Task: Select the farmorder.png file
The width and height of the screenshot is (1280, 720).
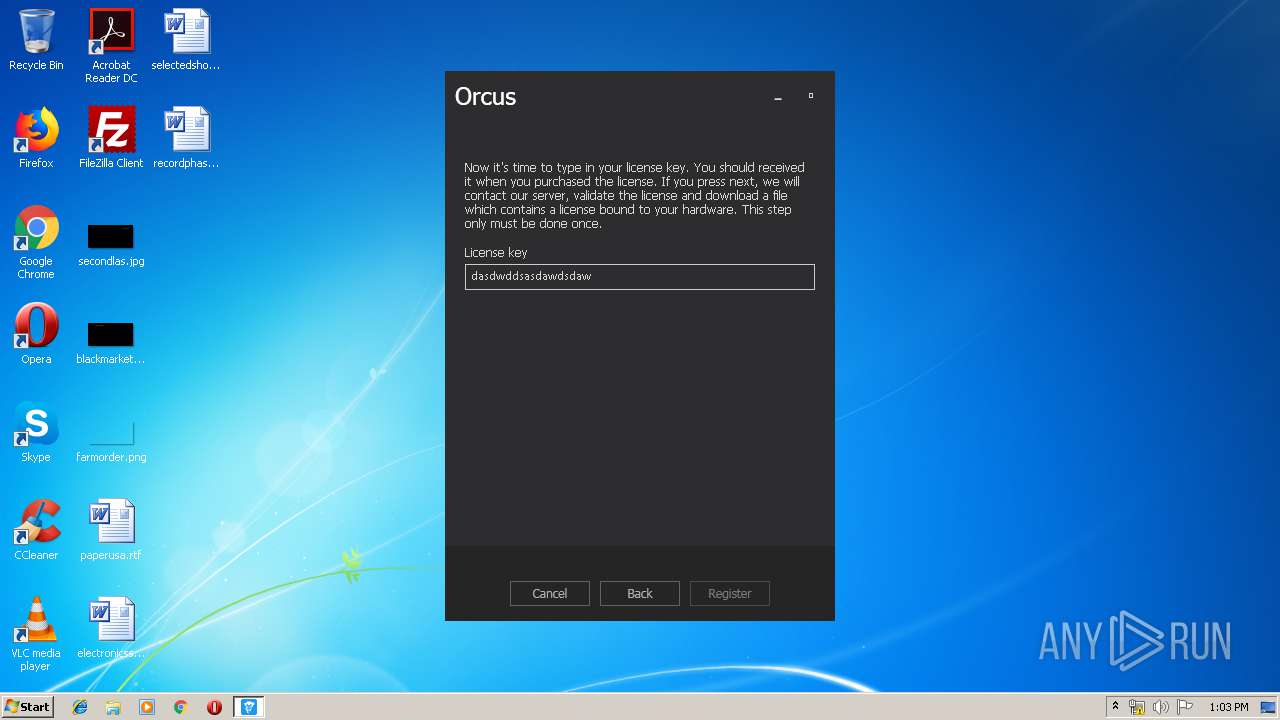Action: [x=111, y=442]
